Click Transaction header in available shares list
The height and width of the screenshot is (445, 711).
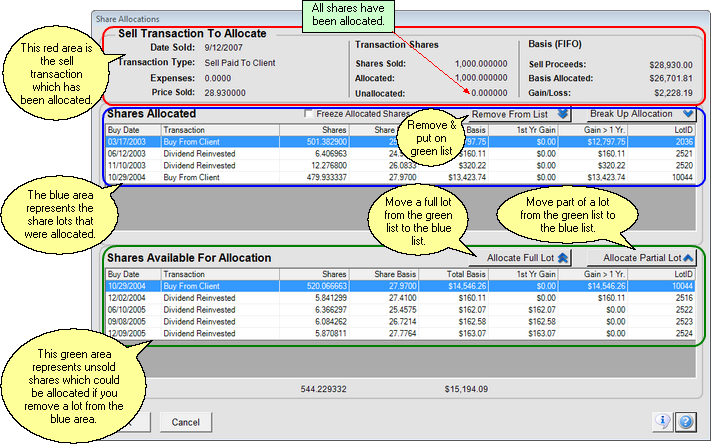point(220,274)
